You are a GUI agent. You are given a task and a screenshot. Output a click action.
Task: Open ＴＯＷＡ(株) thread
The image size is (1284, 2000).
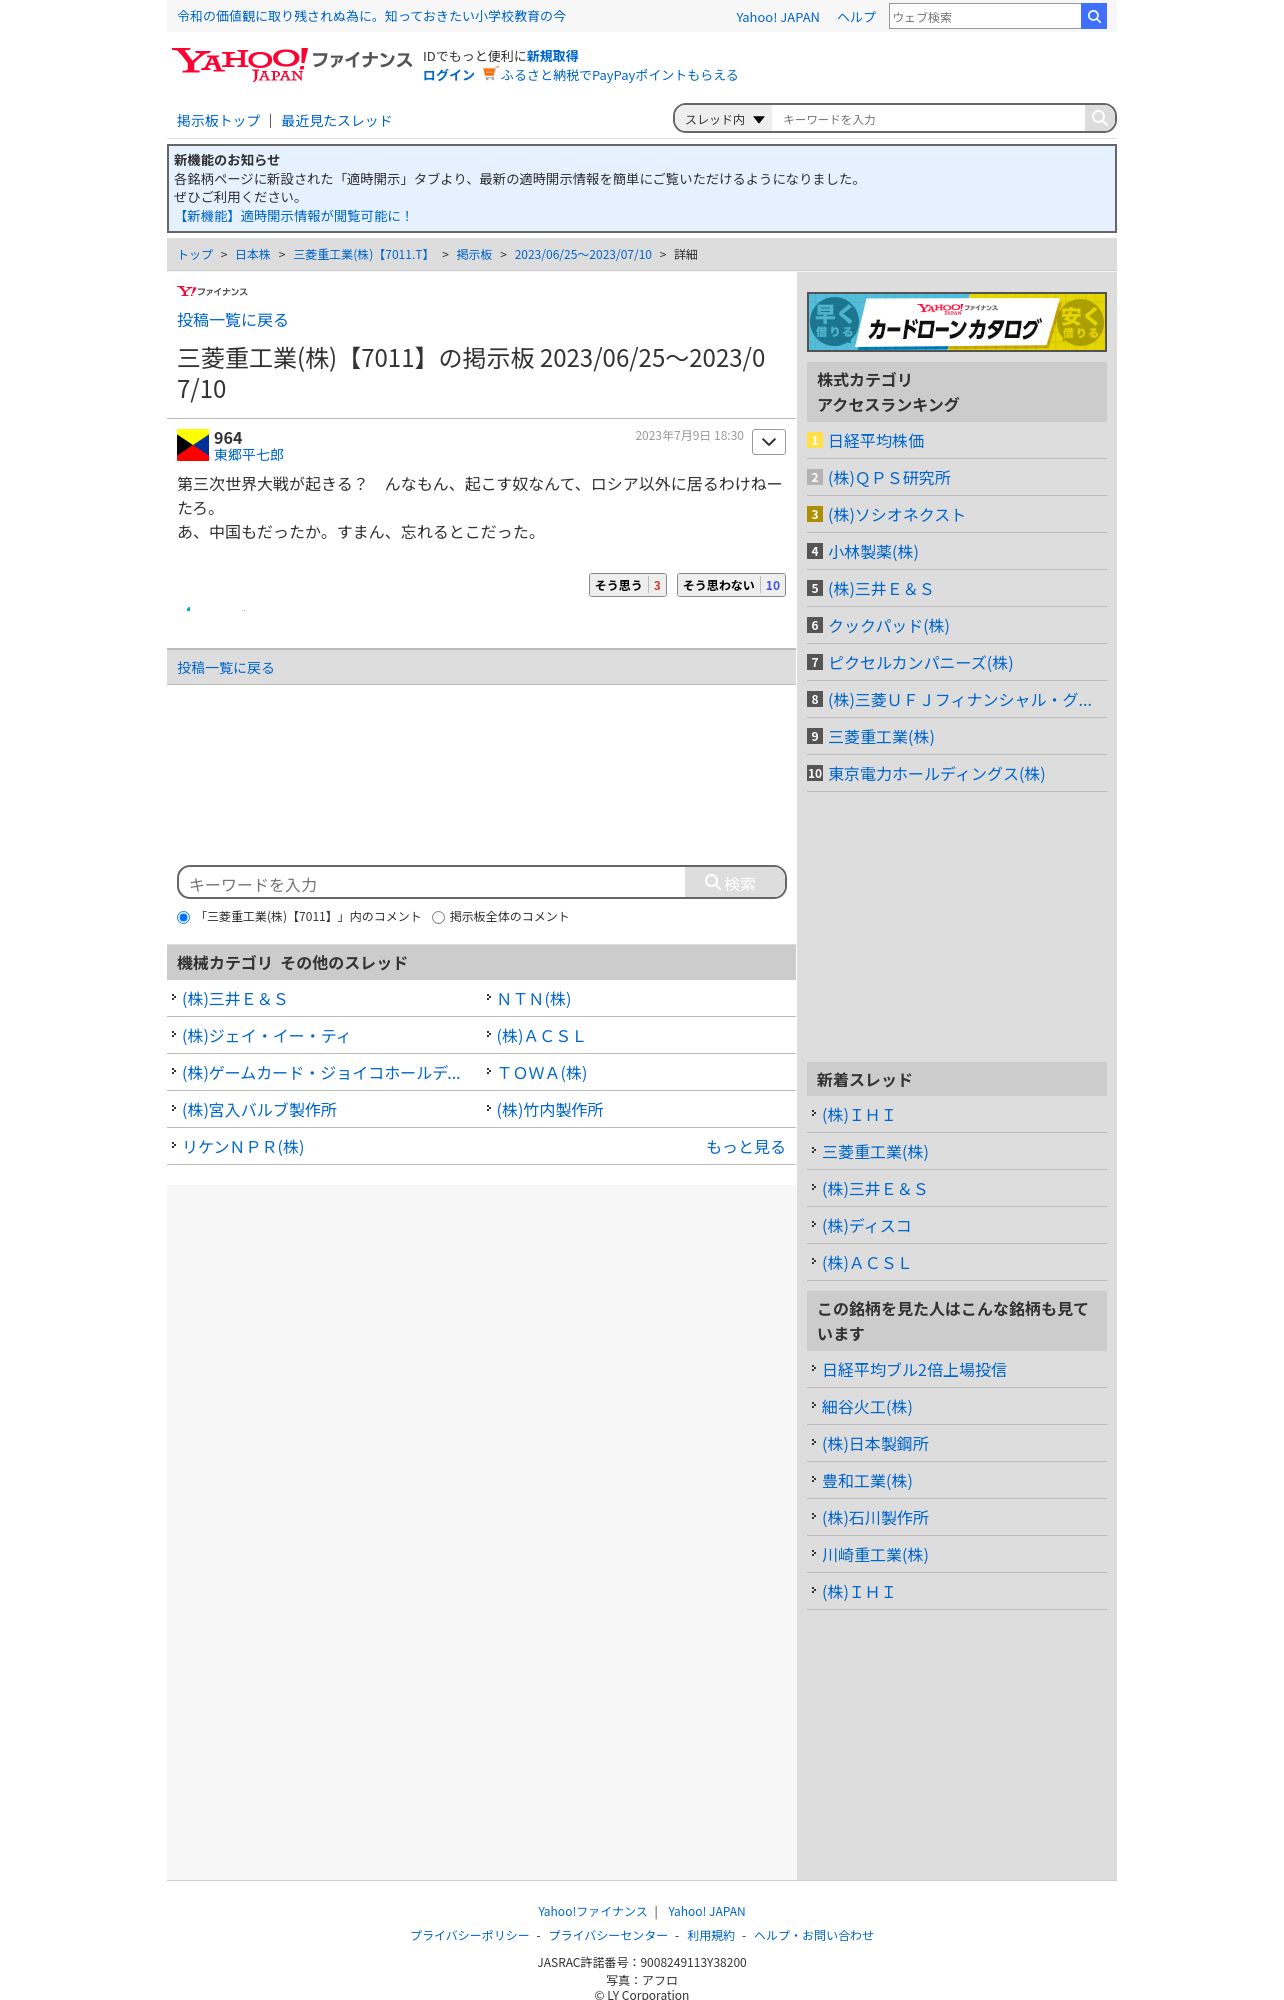pyautogui.click(x=542, y=1073)
